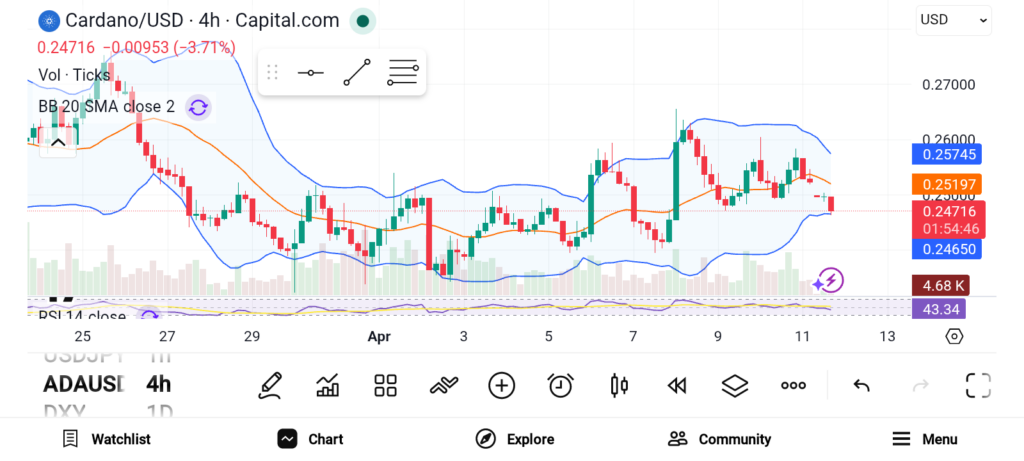Open the 4h timeframe selector
The width and height of the screenshot is (1024, 461).
tap(158, 384)
